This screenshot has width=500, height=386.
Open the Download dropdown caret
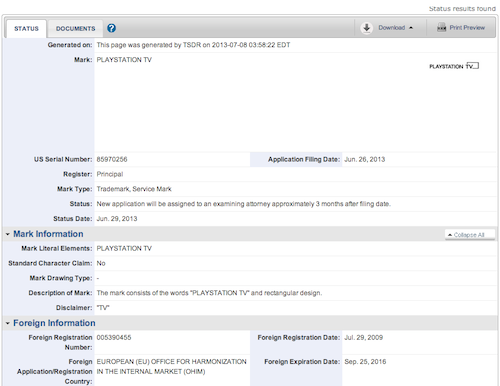tap(411, 28)
